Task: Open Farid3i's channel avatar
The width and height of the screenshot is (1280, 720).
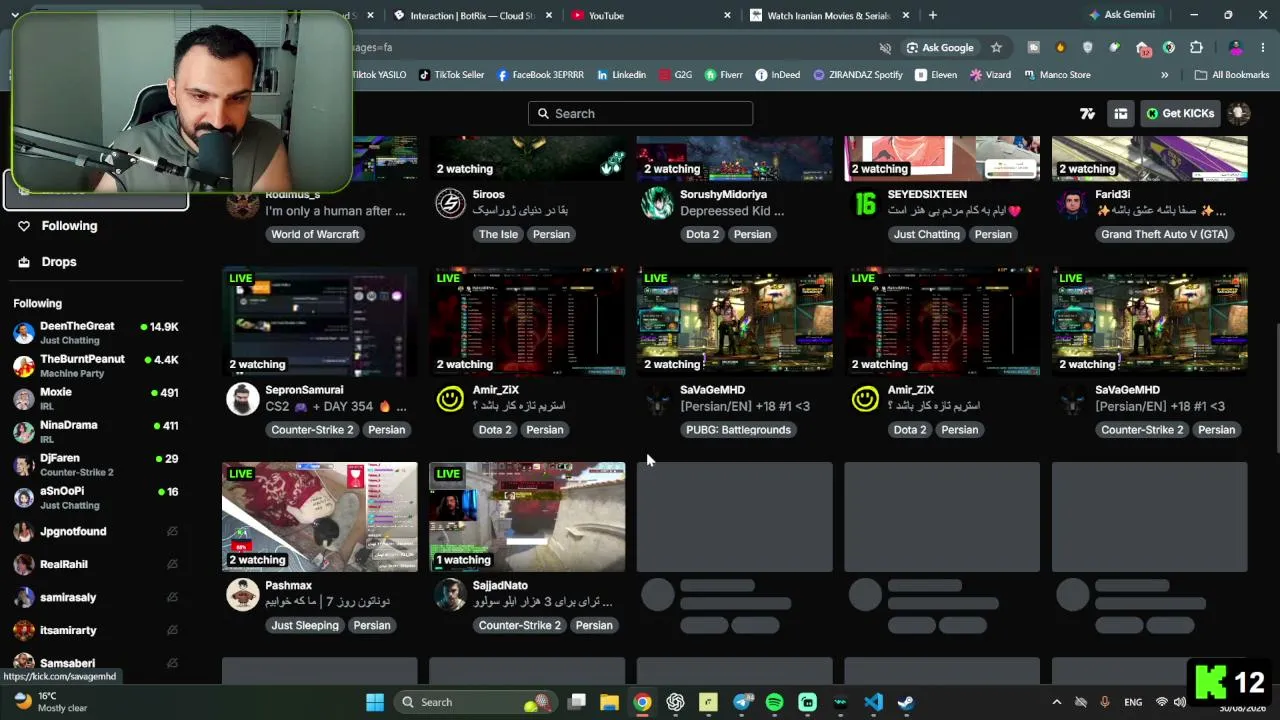Action: (1073, 204)
